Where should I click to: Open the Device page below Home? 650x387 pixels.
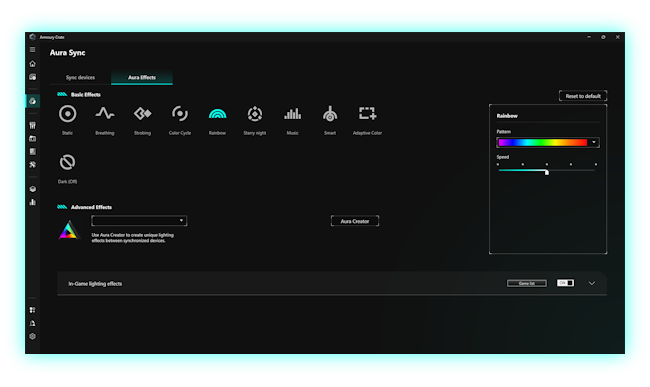coord(32,77)
